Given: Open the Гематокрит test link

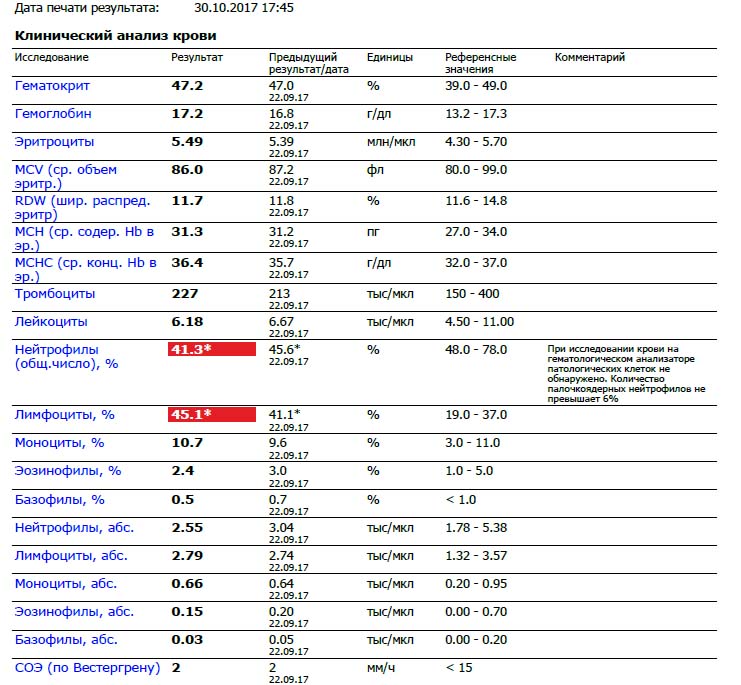Looking at the screenshot, I should coord(52,86).
